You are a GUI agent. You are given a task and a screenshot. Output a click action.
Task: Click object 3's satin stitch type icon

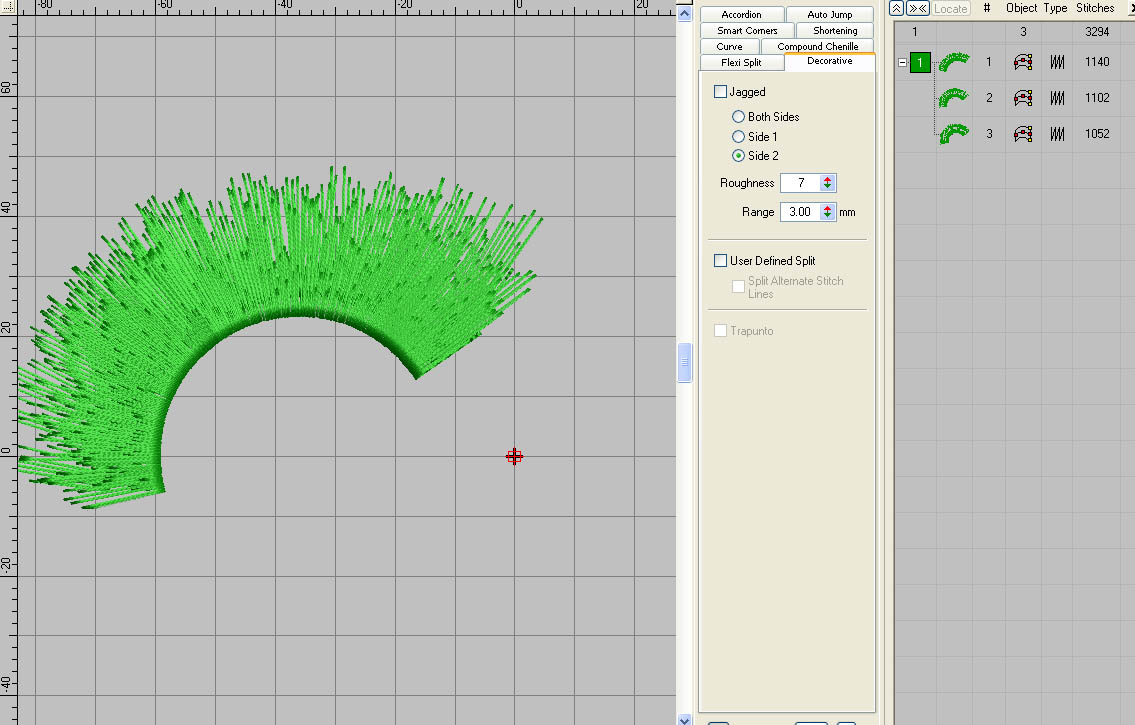pos(1056,134)
